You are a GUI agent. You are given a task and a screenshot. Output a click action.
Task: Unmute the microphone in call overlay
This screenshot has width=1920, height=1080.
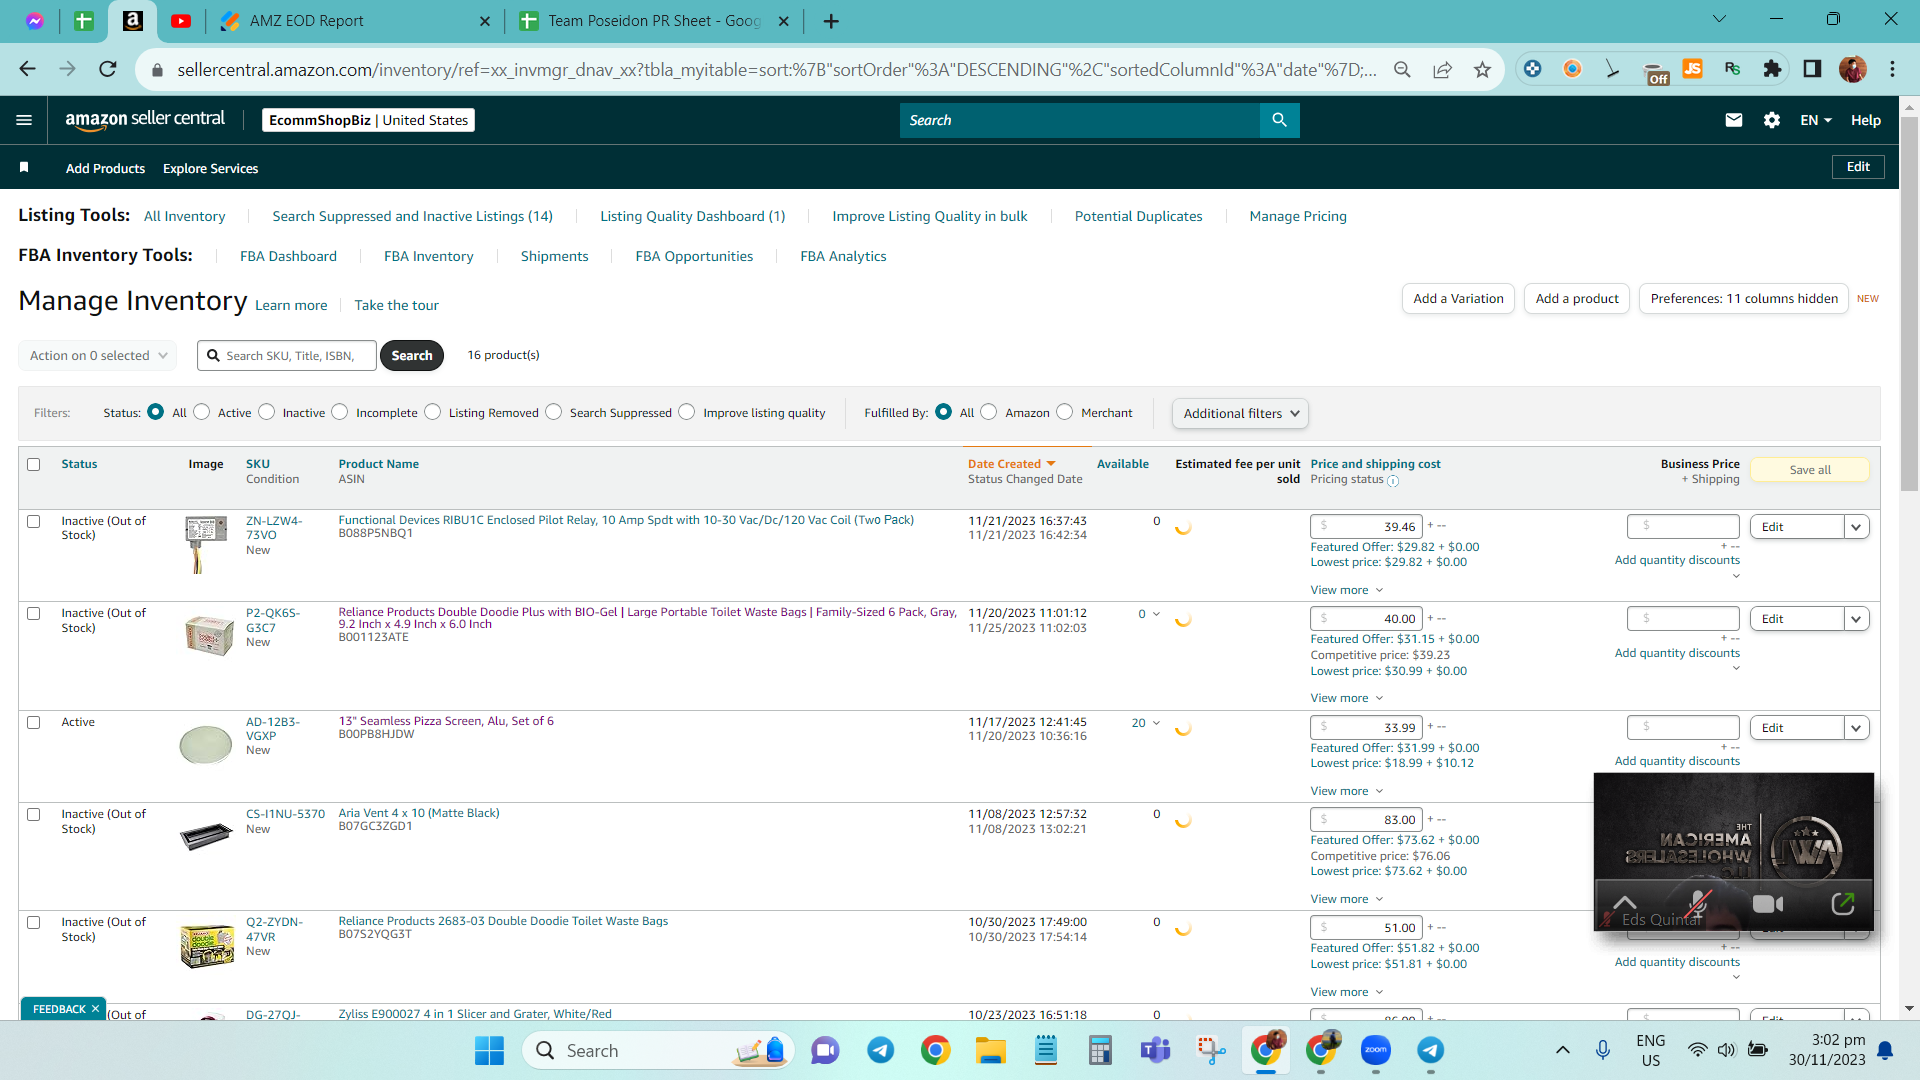tap(1697, 904)
